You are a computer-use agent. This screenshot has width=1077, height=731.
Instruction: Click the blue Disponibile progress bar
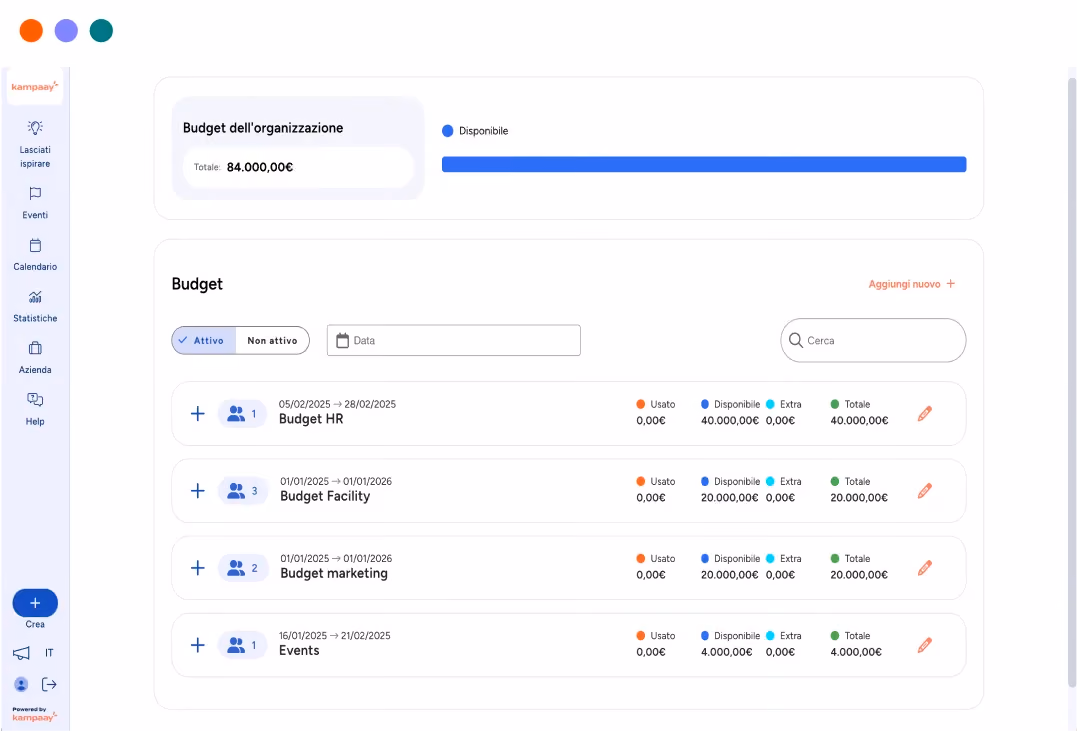click(704, 164)
